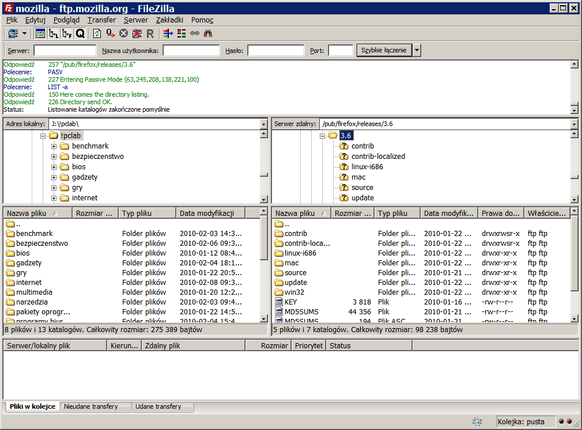Sort remote files by Rozmiar column

click(353, 213)
